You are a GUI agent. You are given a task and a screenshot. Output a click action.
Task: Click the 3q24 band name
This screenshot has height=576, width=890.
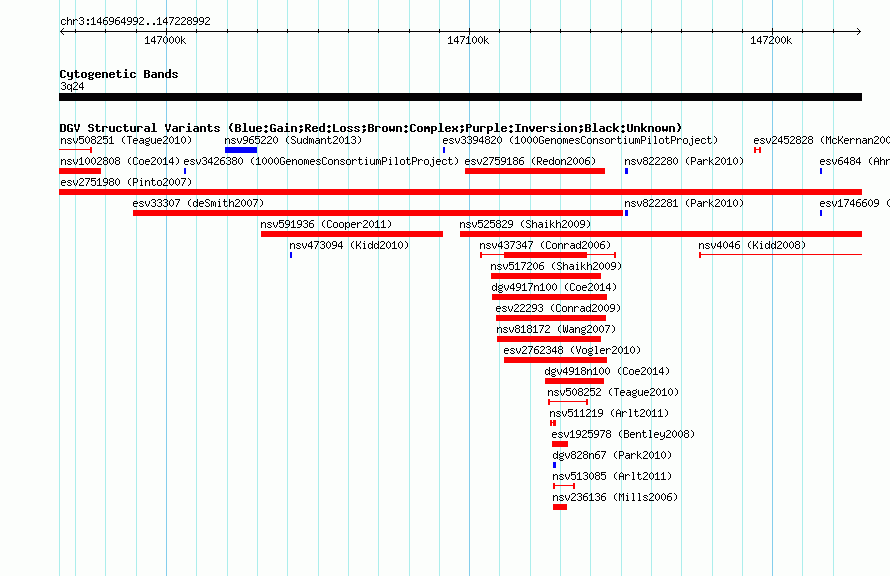click(72, 86)
